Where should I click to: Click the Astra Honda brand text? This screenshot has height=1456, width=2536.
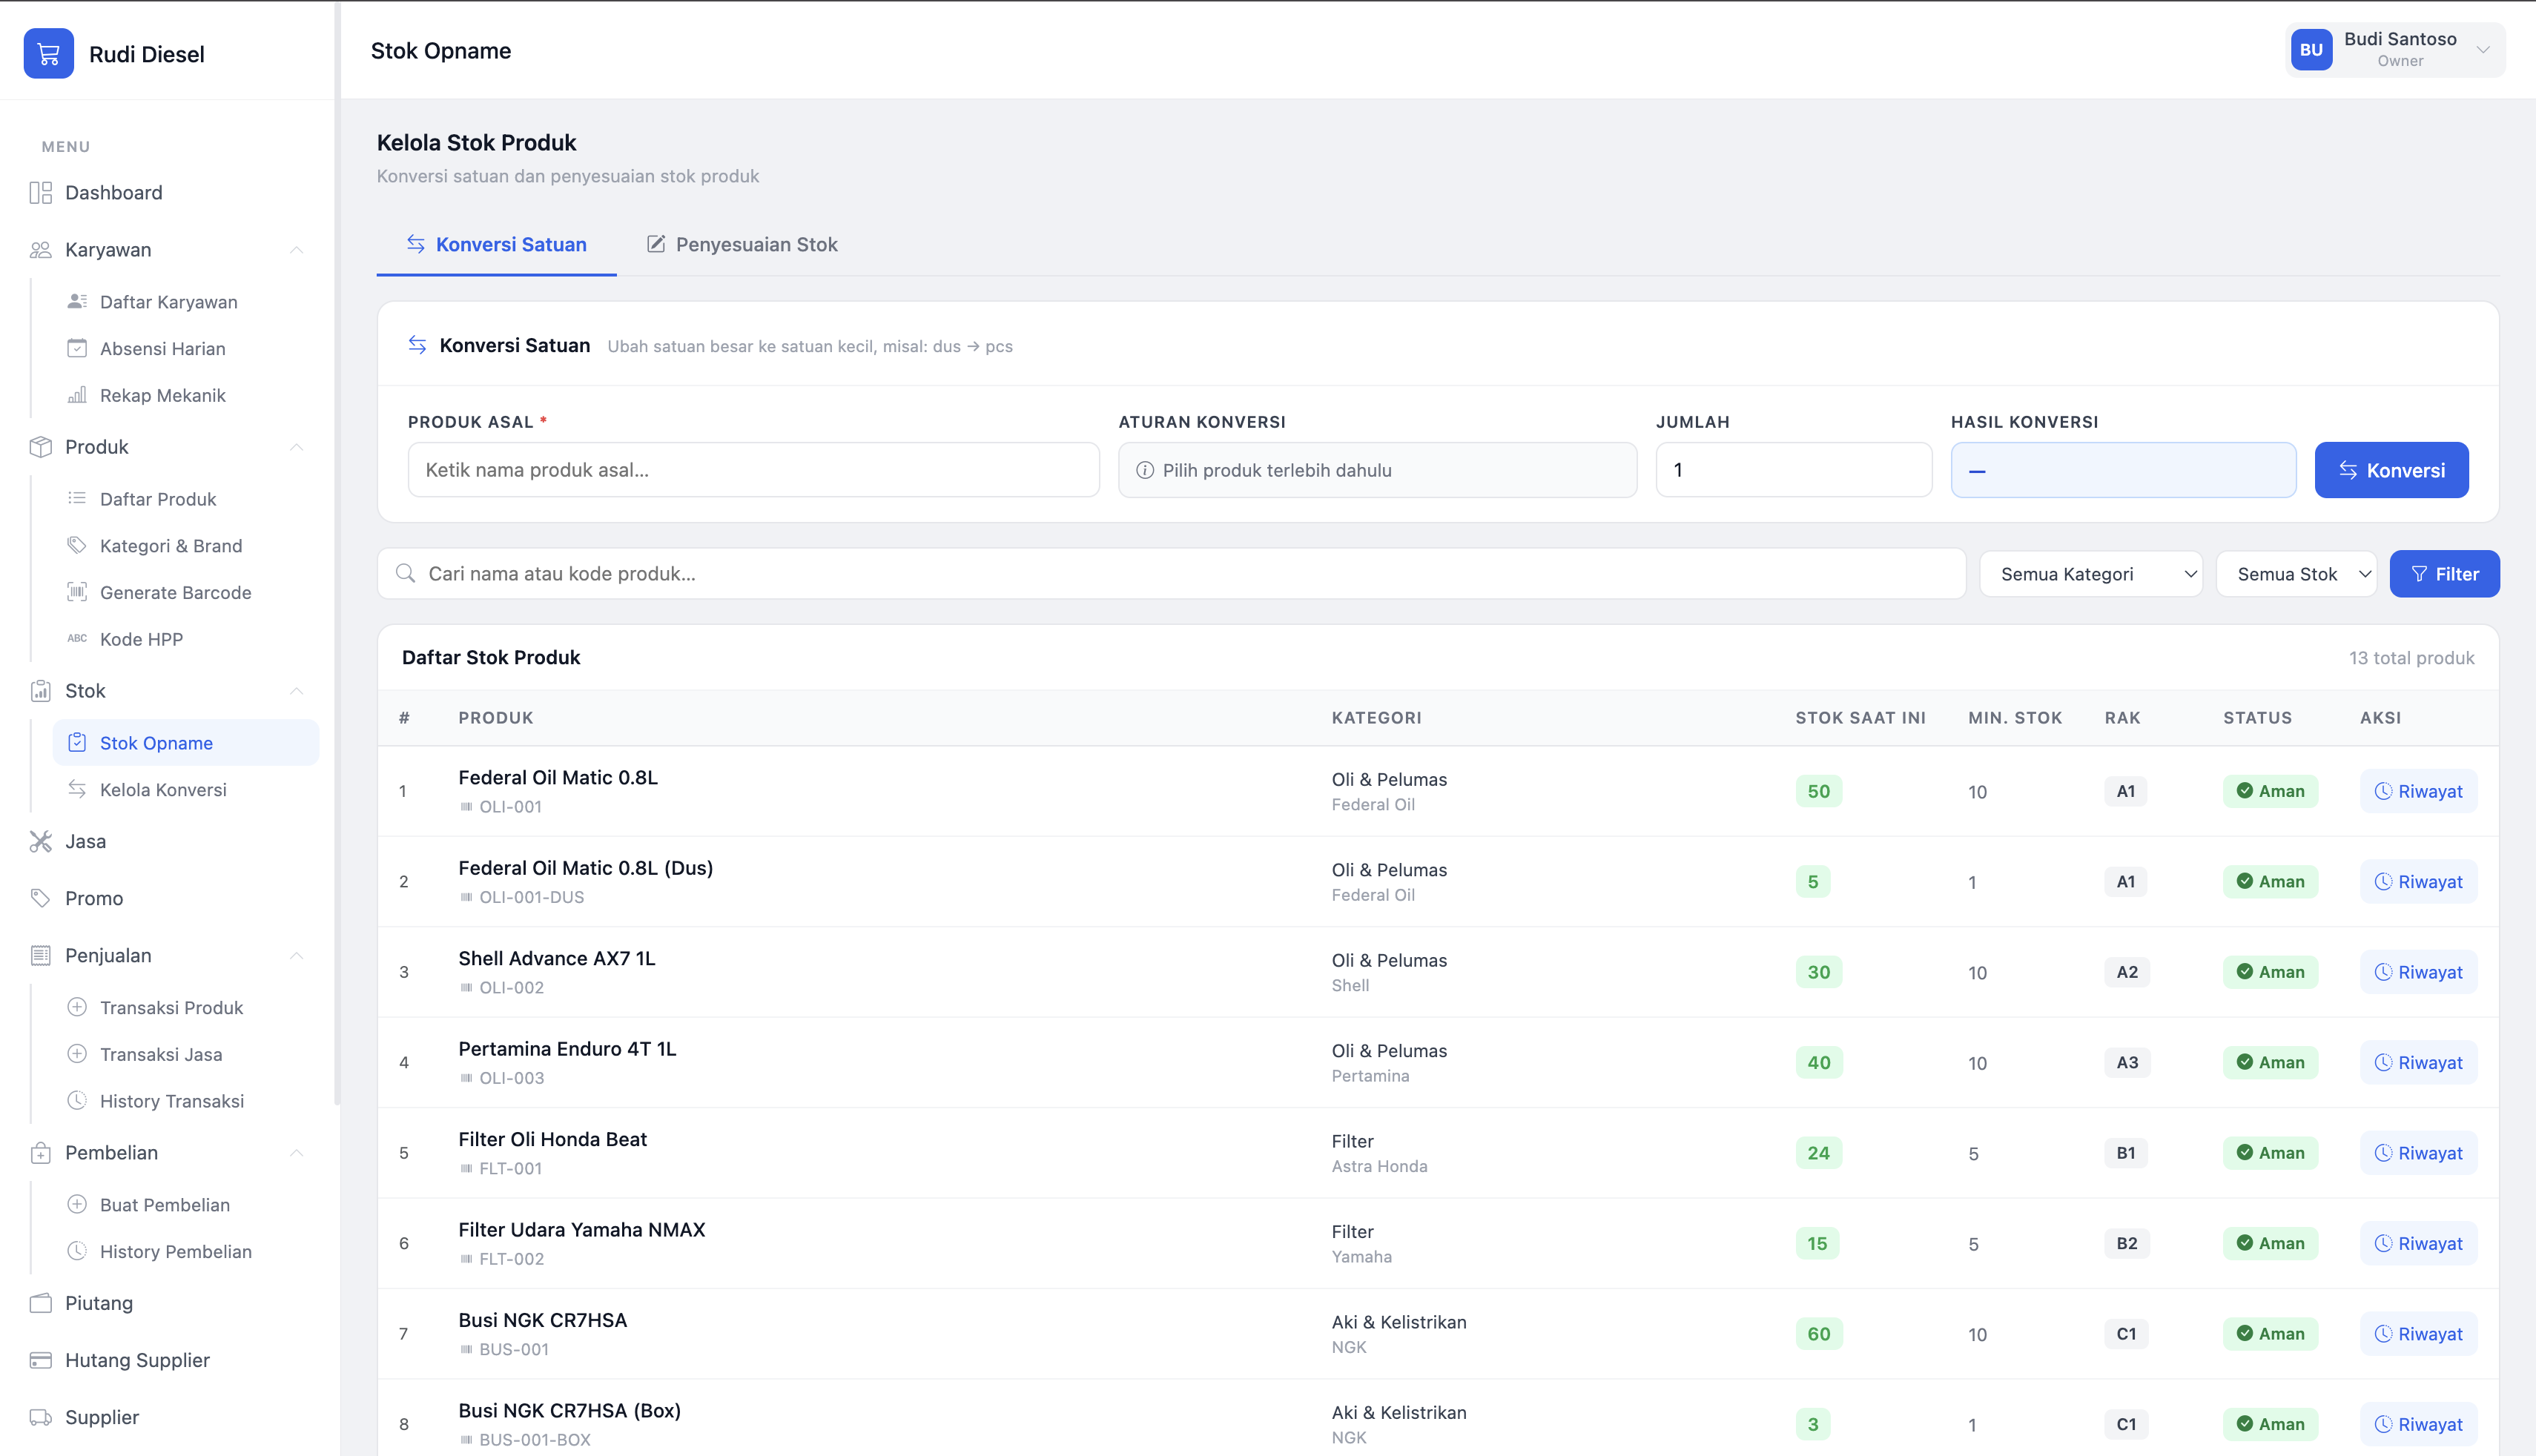pyautogui.click(x=1379, y=1166)
